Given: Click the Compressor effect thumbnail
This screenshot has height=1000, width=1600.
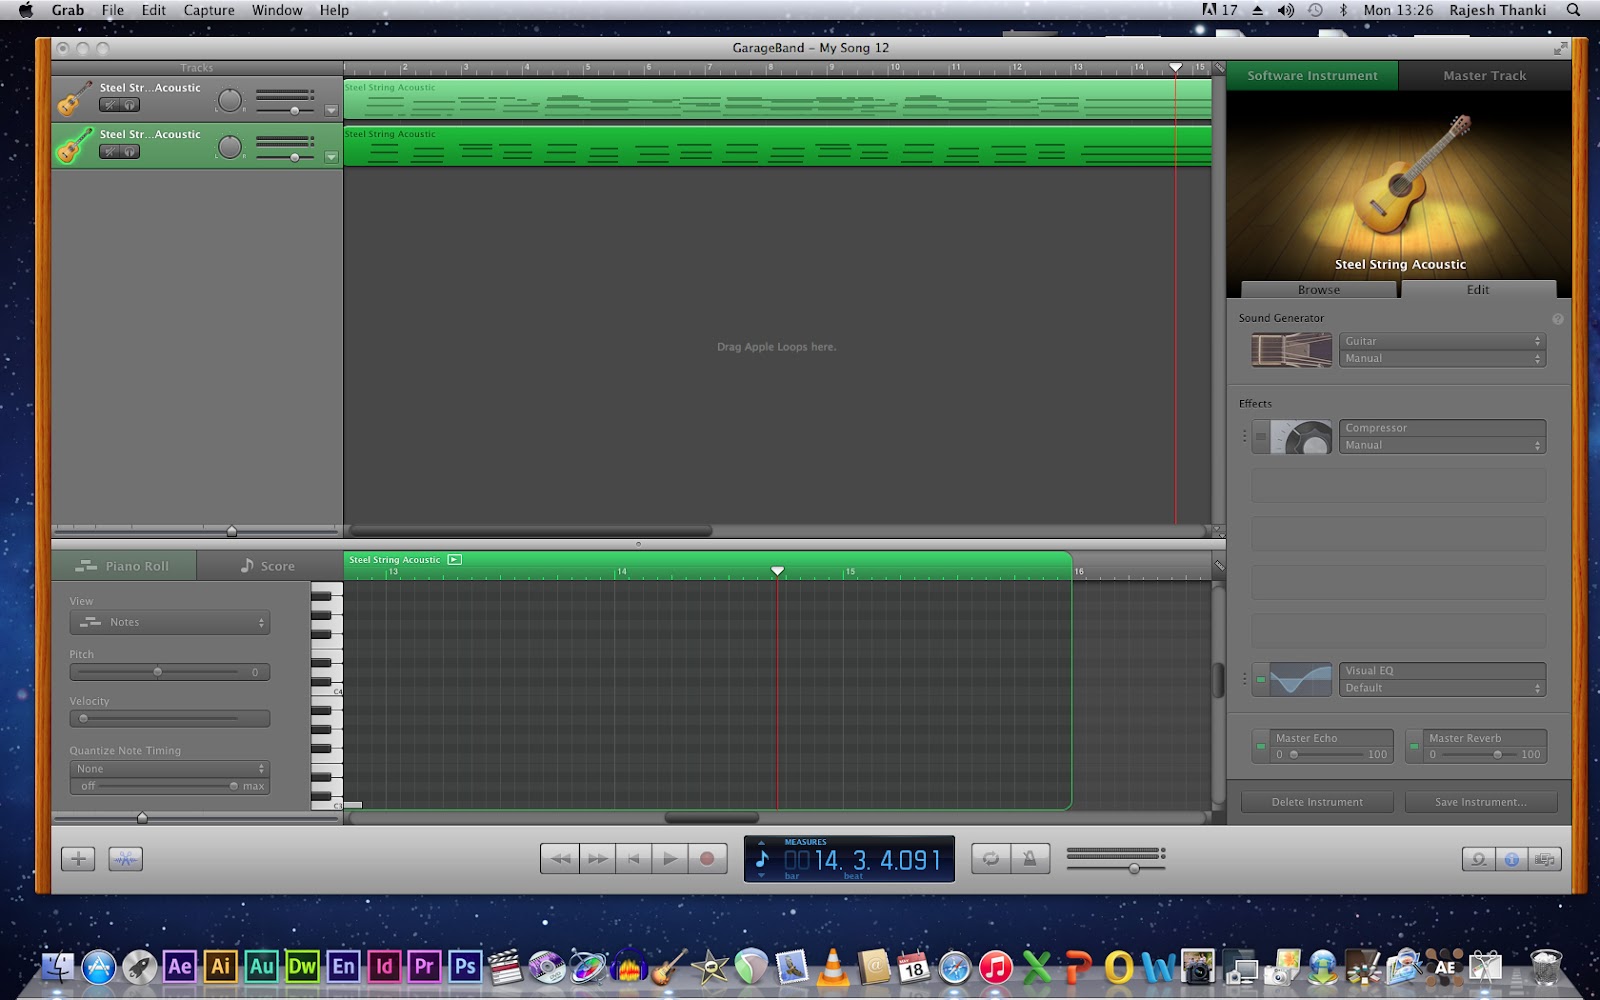Looking at the screenshot, I should (x=1301, y=437).
